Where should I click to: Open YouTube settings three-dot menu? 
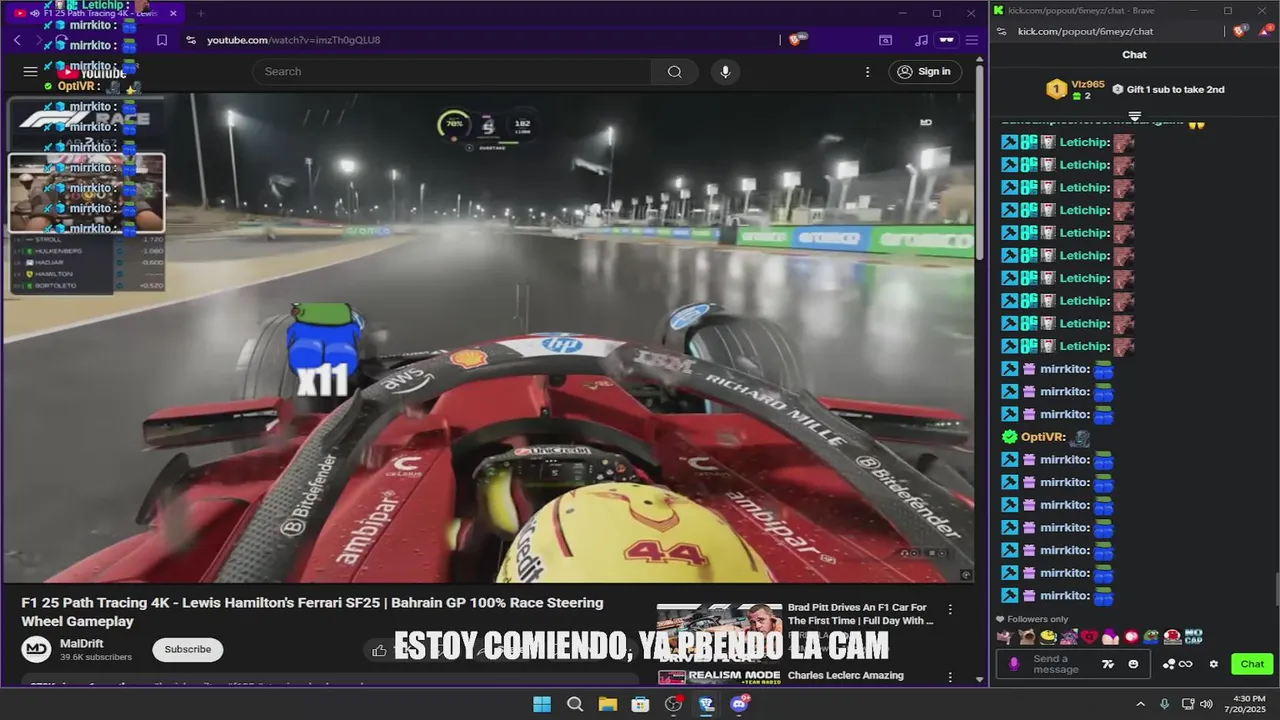868,71
